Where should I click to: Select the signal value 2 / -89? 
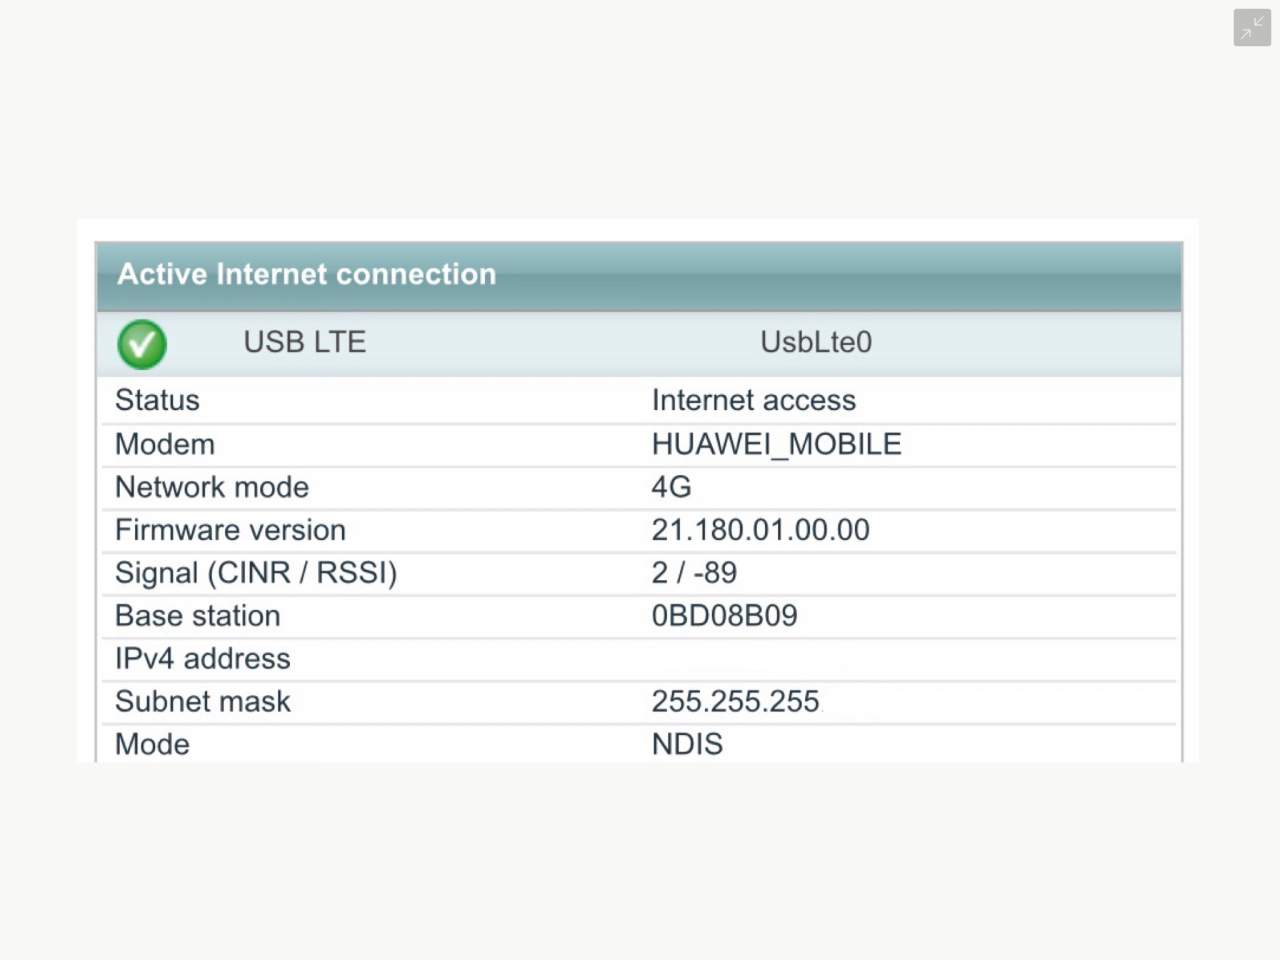tap(694, 573)
